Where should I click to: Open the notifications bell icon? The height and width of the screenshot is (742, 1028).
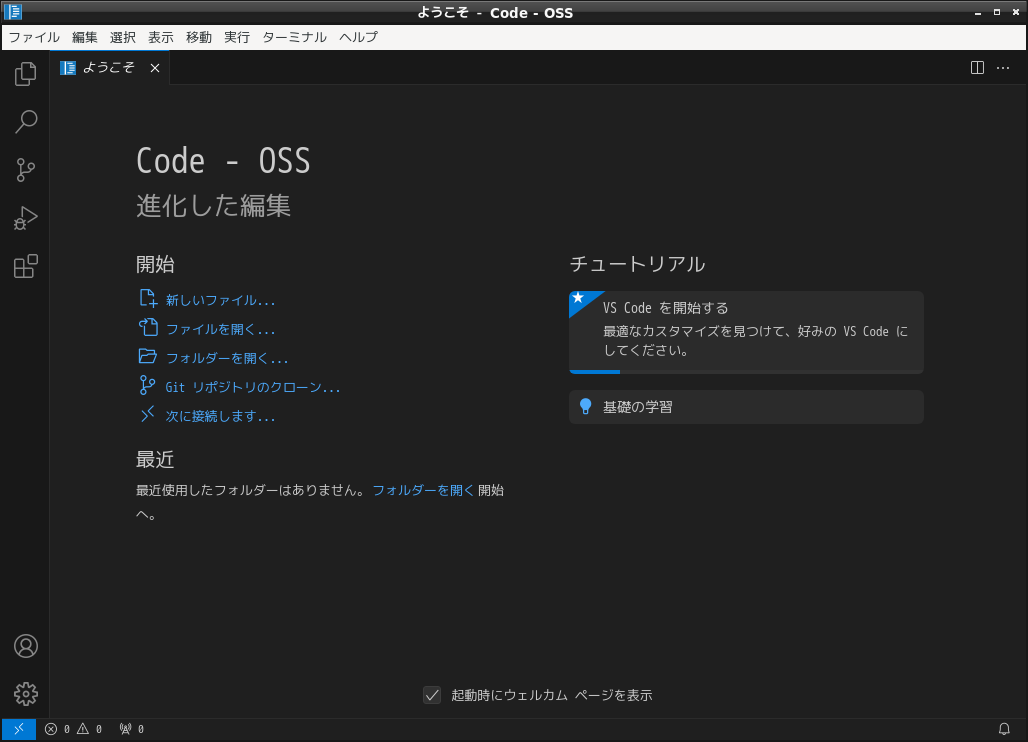[x=1004, y=729]
